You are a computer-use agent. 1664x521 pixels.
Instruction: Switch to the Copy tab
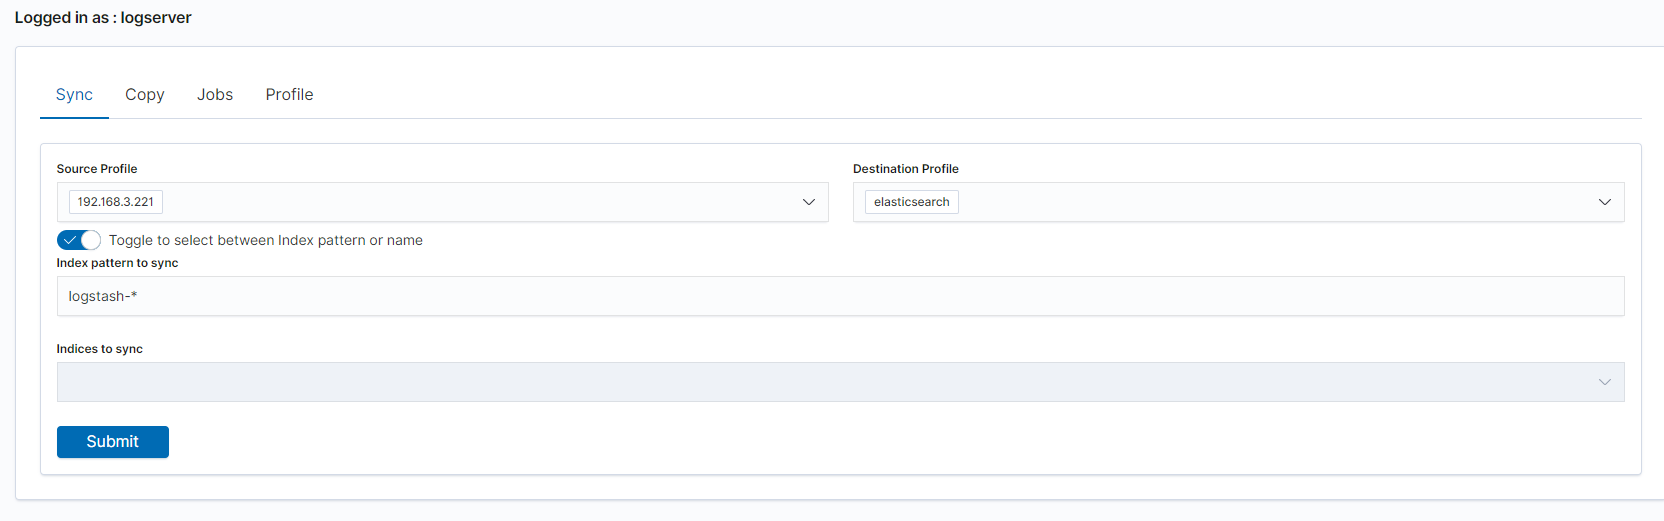(x=145, y=95)
